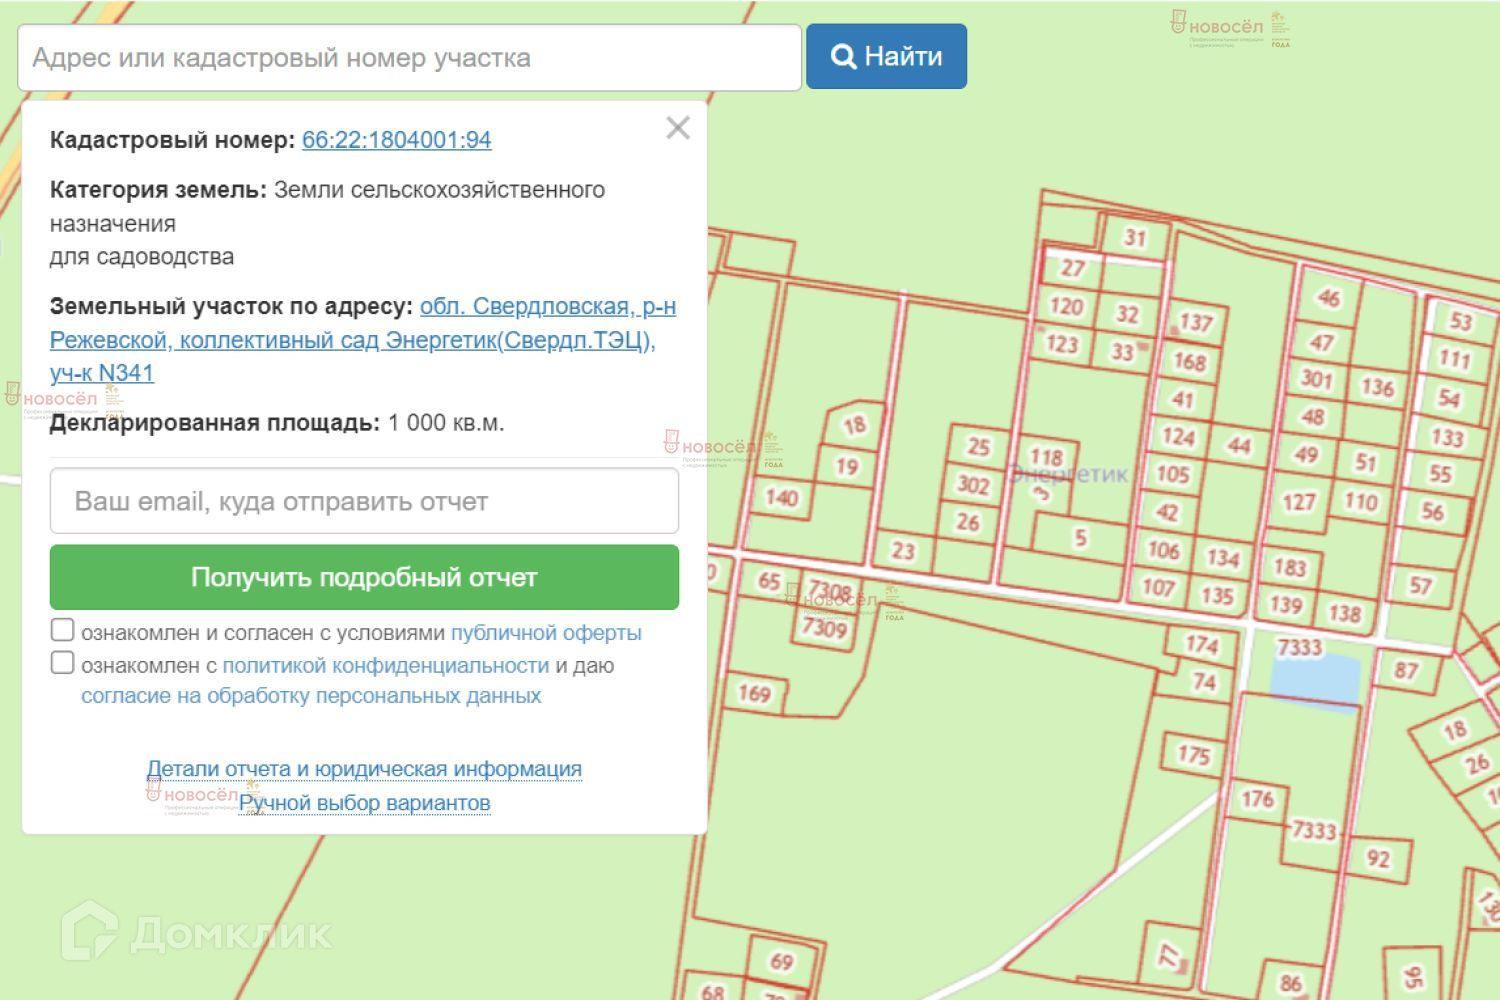Screen dimensions: 1500x1000
Task: Select parcel 136 on the map
Action: 1377,387
